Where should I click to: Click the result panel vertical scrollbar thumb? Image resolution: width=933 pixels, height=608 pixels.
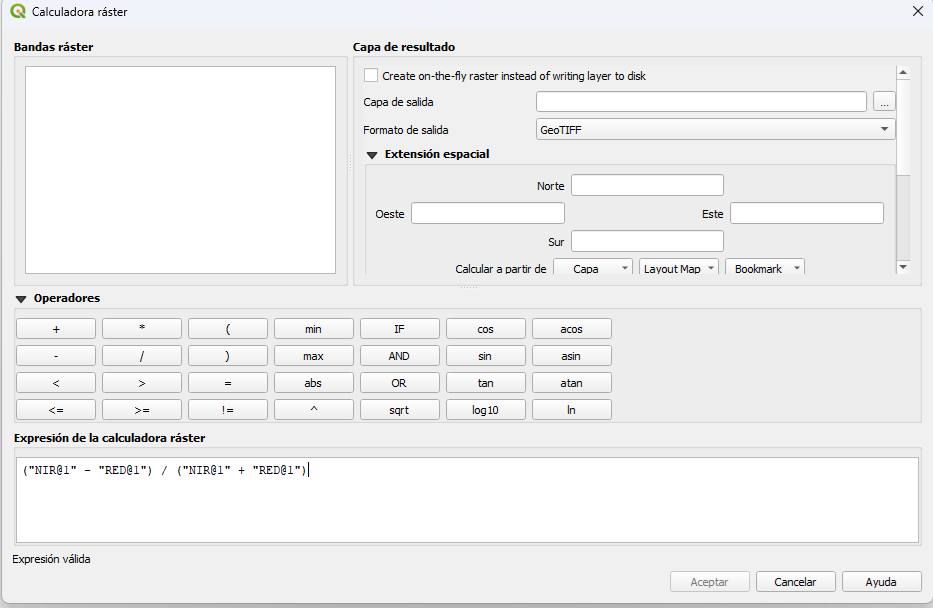point(903,127)
